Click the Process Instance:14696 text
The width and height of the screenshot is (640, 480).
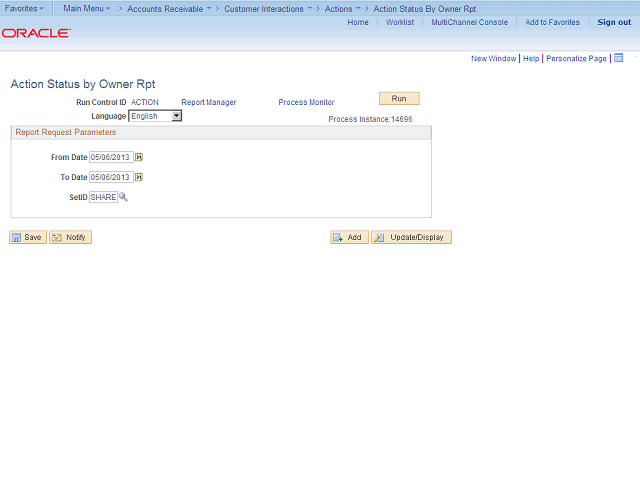click(370, 119)
